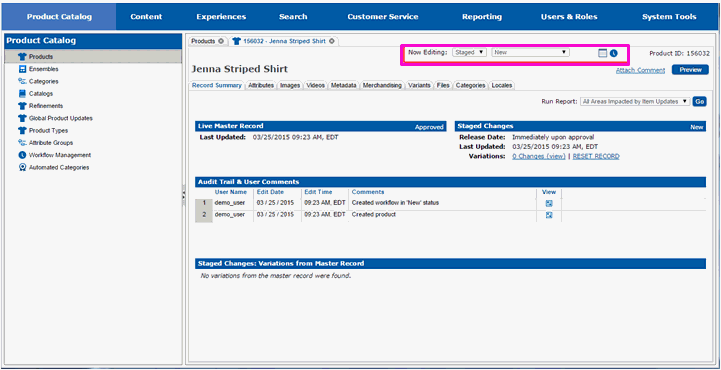
Task: Click the Global Product Updates icon
Action: [x=22, y=118]
